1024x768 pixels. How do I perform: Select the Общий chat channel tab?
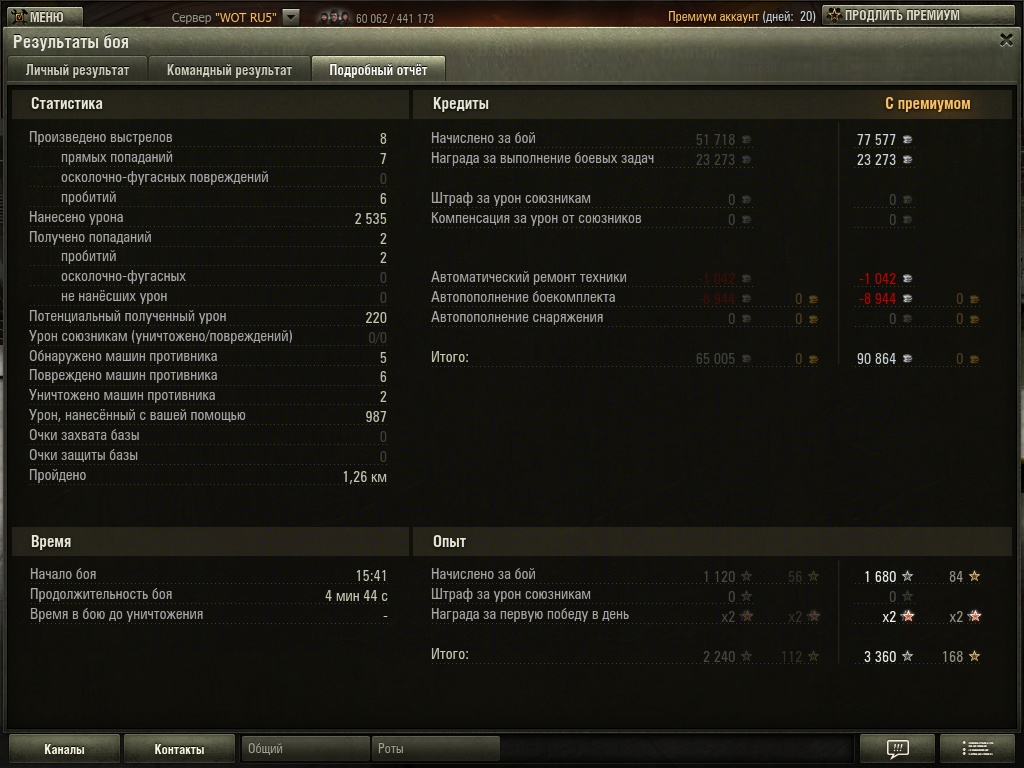(x=305, y=748)
